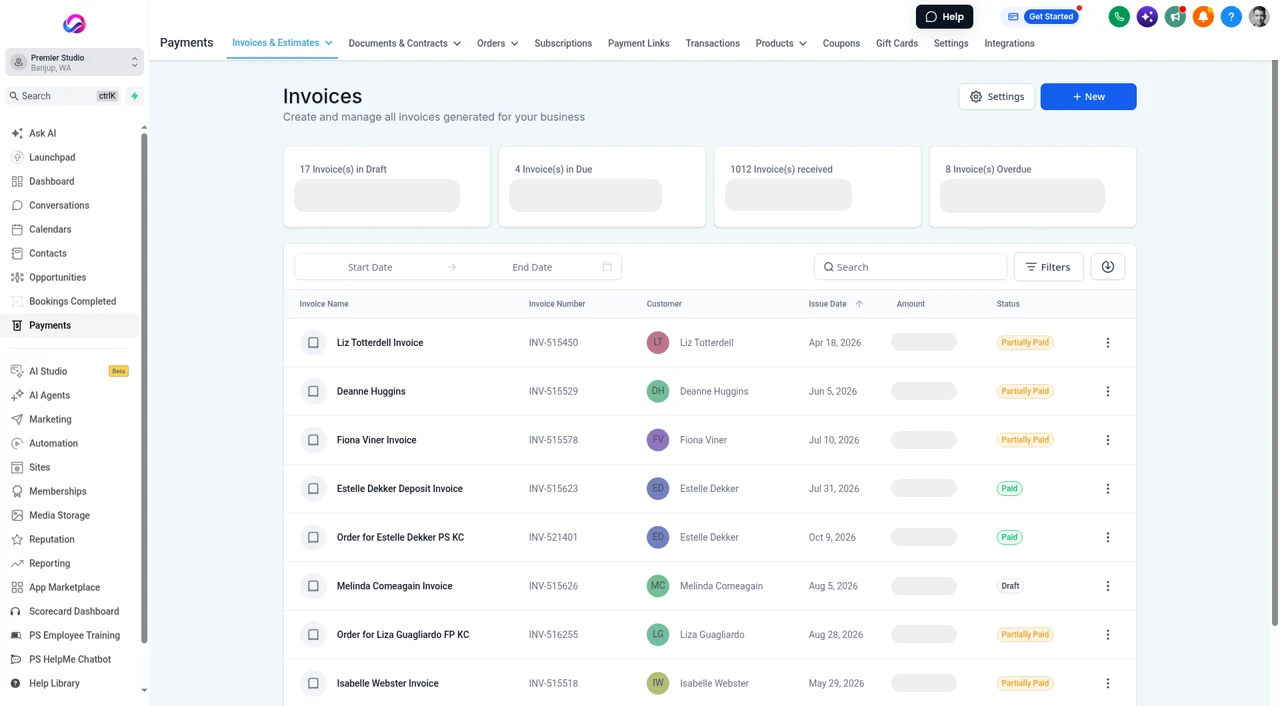
Task: Switch to the Payment Links tab
Action: tap(638, 44)
